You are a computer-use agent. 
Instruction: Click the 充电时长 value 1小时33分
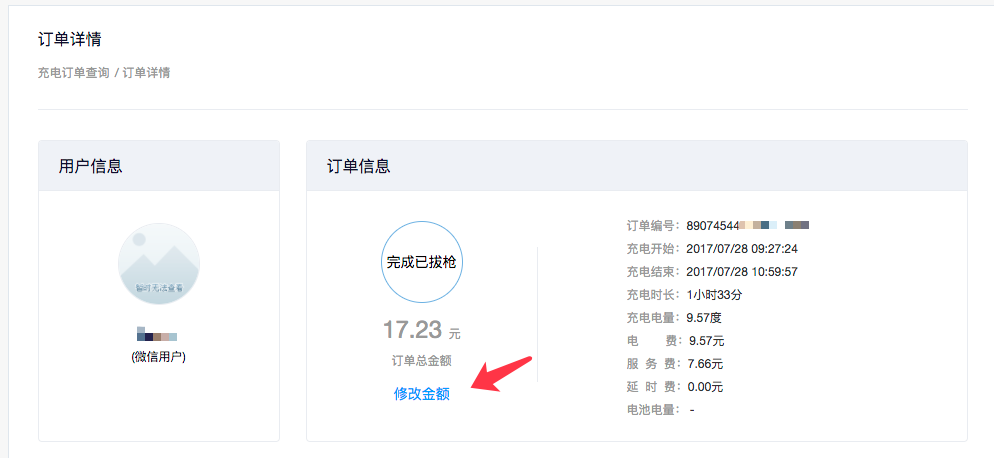click(714, 294)
